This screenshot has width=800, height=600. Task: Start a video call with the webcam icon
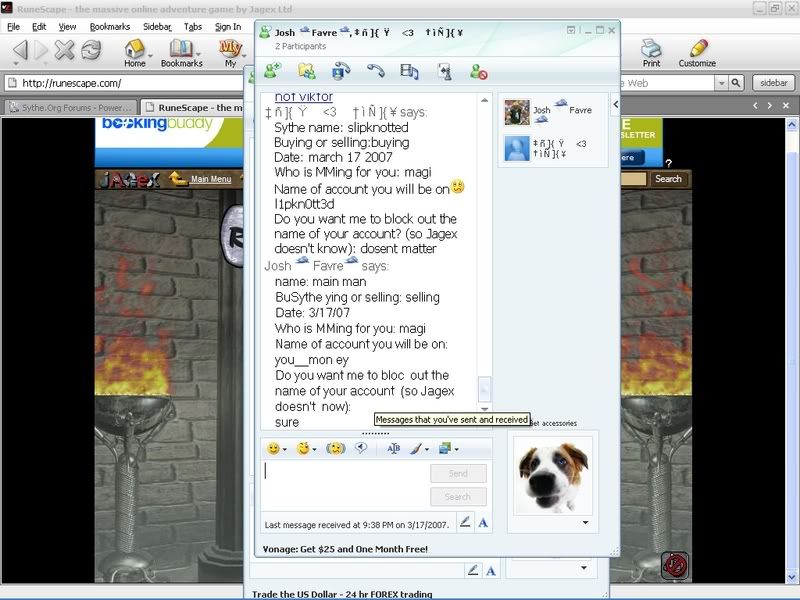(340, 71)
